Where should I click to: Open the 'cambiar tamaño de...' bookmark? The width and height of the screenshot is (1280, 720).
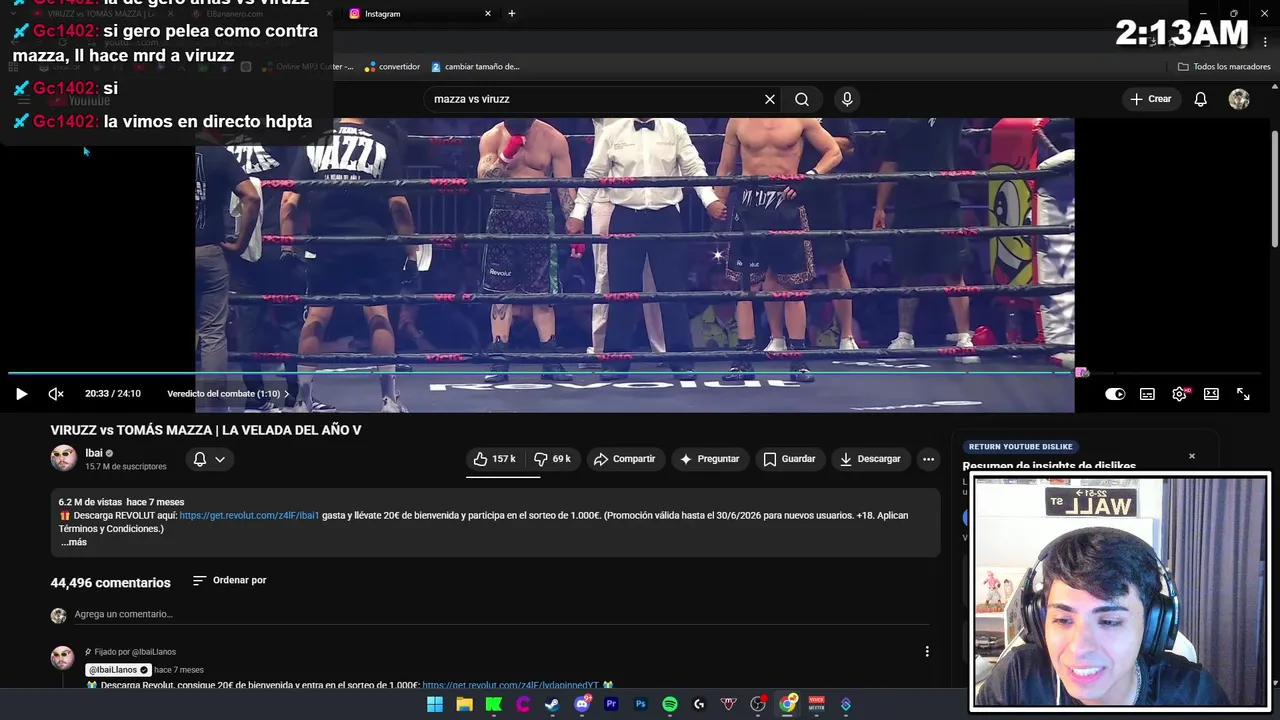(476, 67)
